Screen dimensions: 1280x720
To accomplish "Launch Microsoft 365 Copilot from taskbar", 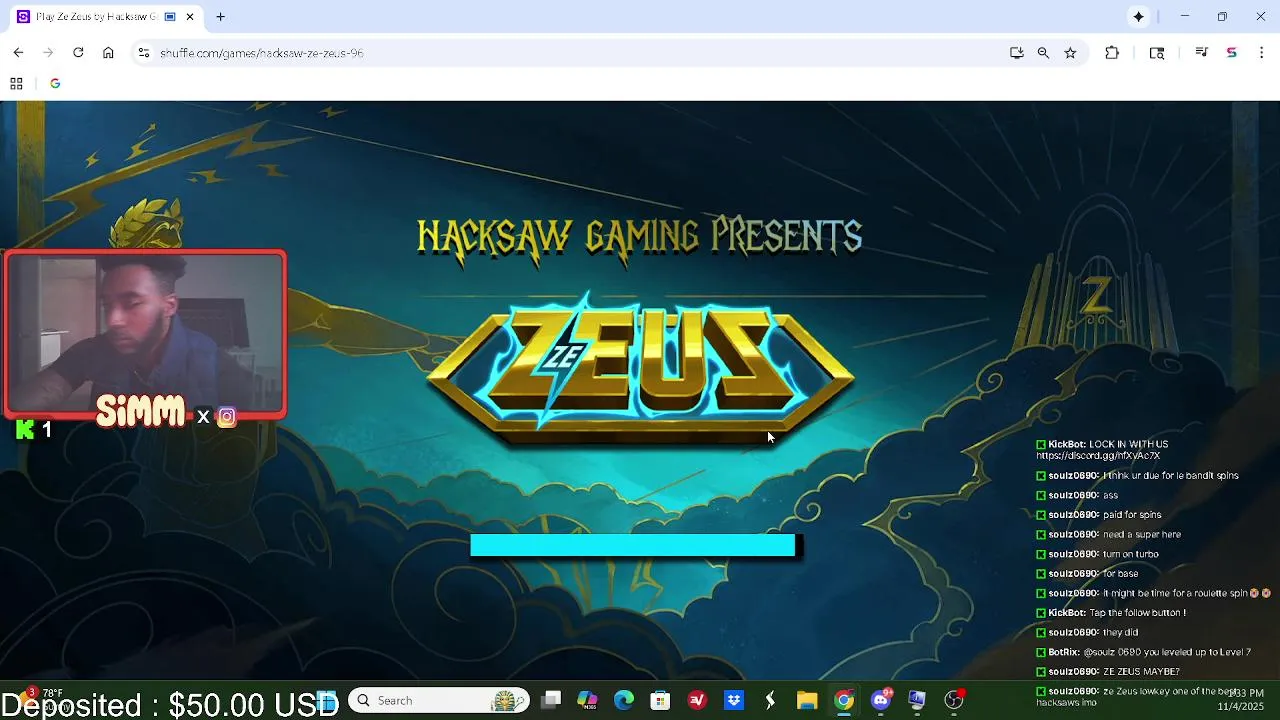I will pos(587,701).
